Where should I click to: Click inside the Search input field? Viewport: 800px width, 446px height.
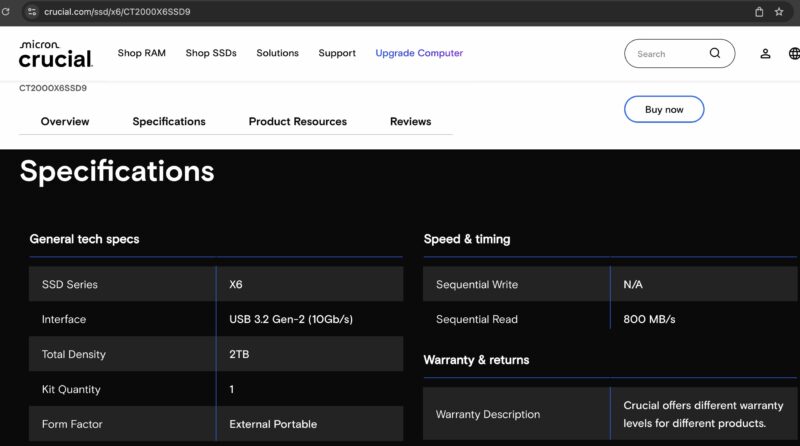[x=665, y=54]
